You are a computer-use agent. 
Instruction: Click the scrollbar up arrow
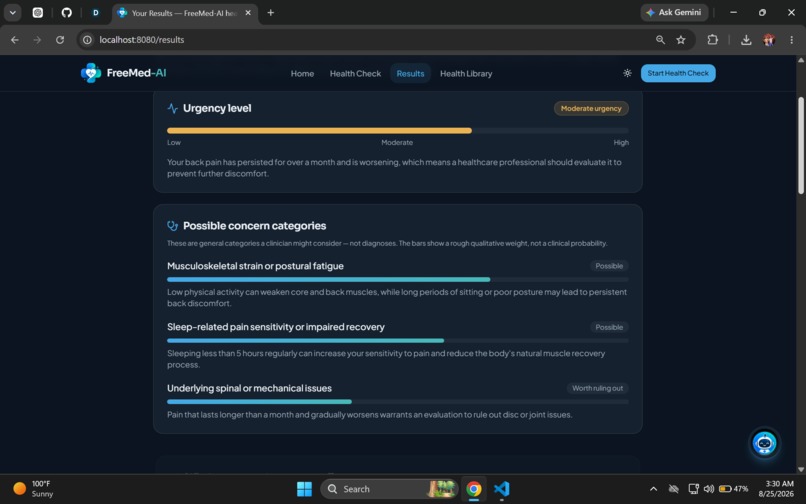(800, 60)
